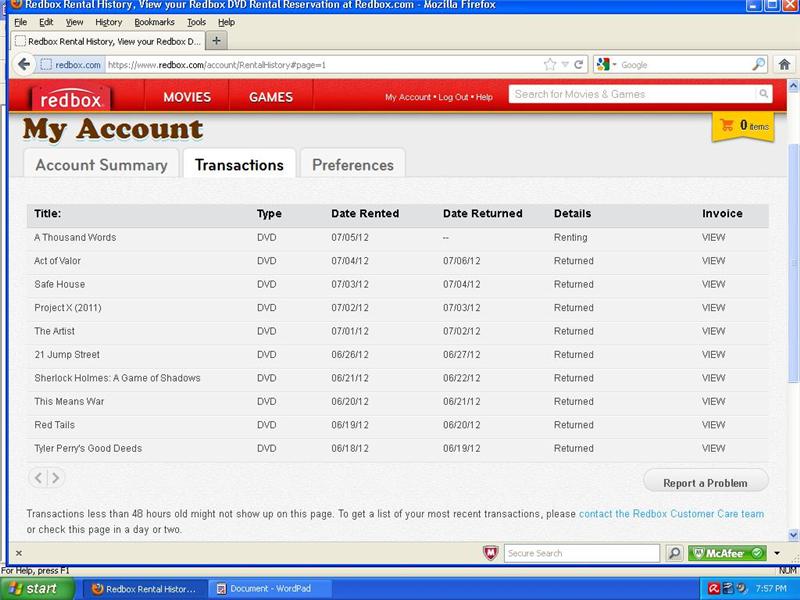Go to the previous transactions page arrow
The height and width of the screenshot is (600, 800).
pos(38,478)
